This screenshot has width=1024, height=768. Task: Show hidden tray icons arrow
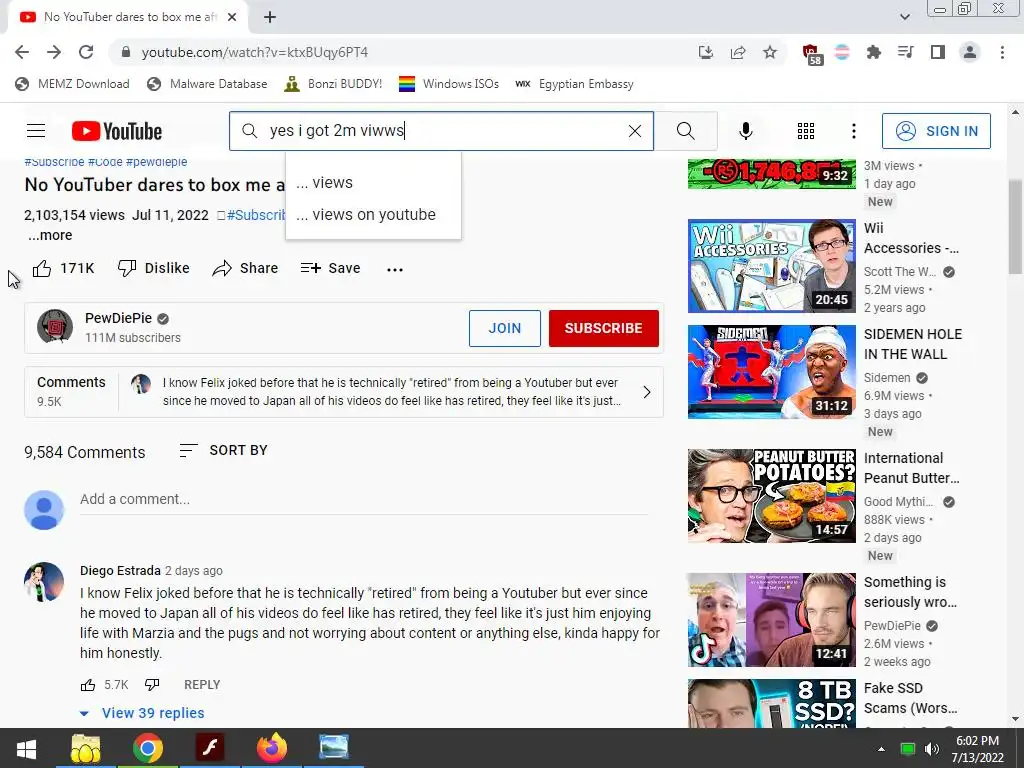[881, 749]
